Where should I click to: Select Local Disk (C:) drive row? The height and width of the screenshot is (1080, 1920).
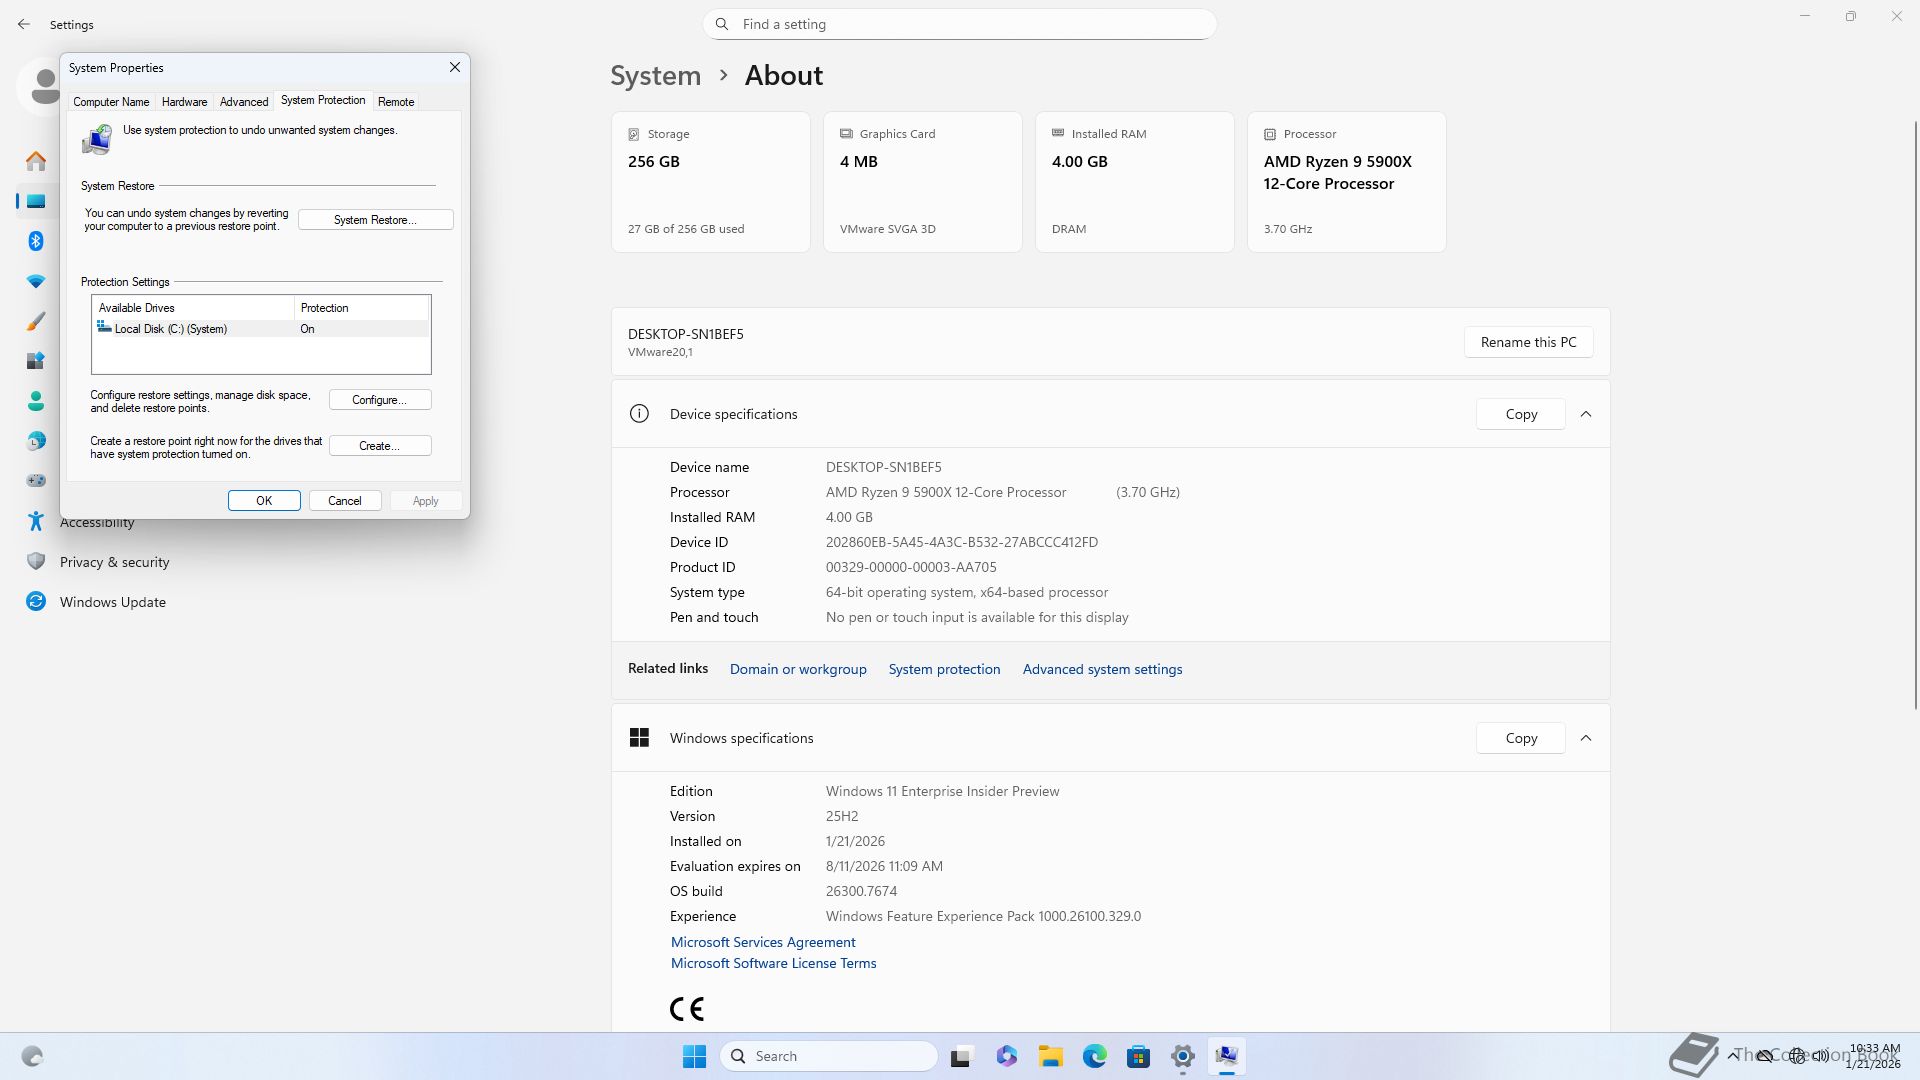coord(171,329)
